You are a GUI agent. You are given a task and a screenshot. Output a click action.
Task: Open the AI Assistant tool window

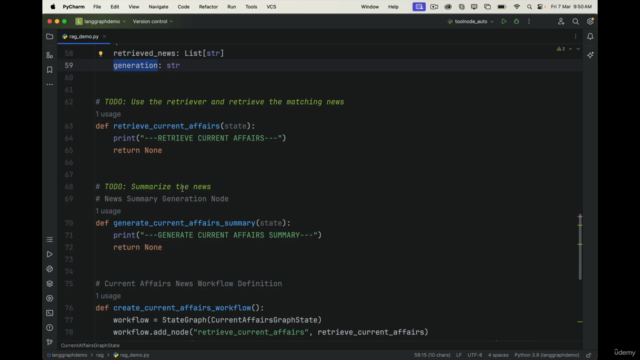[590, 55]
